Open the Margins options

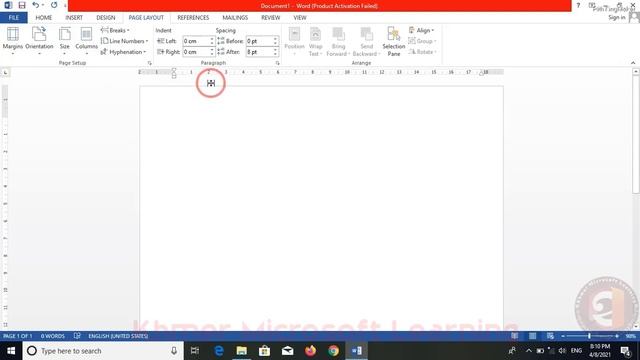(x=13, y=41)
